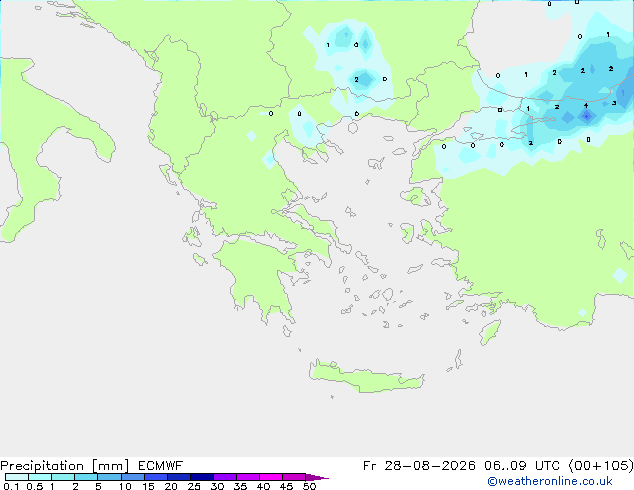Click the 'Fr 28-08-2026' date text
This screenshot has height=490, width=634.
click(419, 466)
